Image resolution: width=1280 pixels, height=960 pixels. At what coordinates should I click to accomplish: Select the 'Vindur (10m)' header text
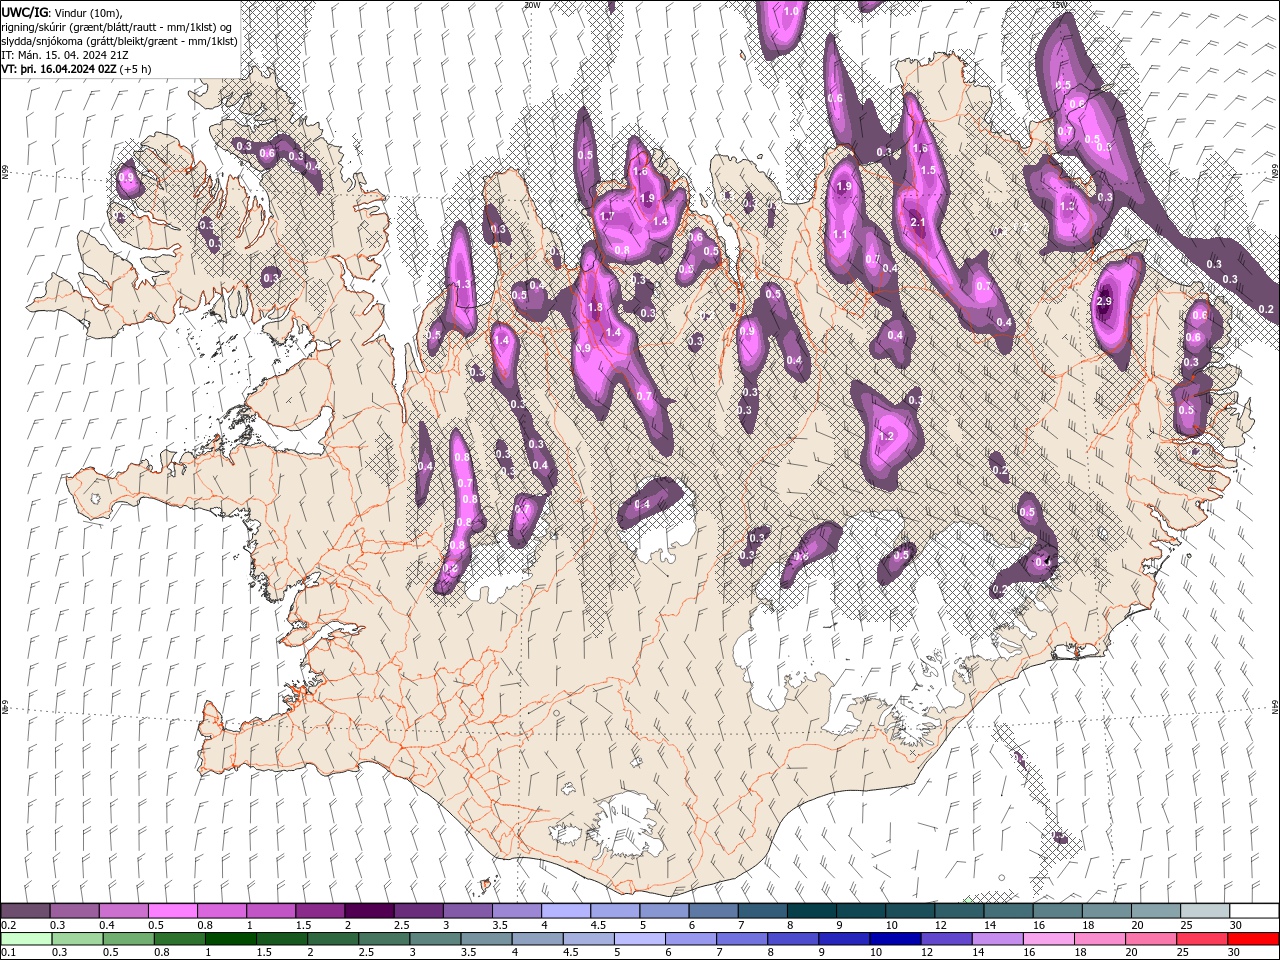(x=89, y=12)
